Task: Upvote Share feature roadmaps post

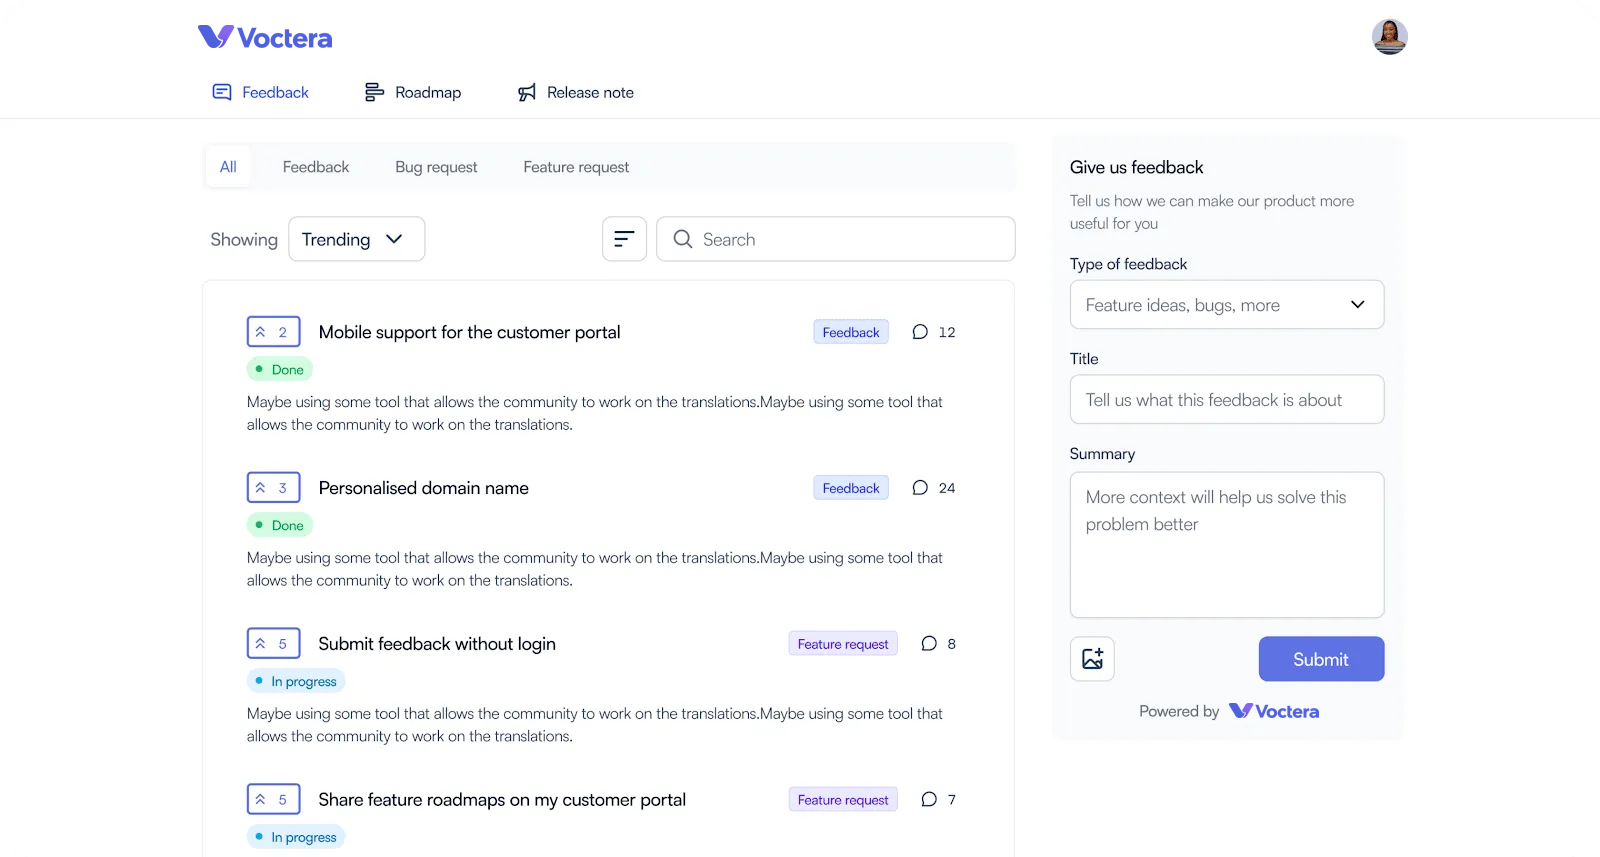Action: click(x=274, y=800)
